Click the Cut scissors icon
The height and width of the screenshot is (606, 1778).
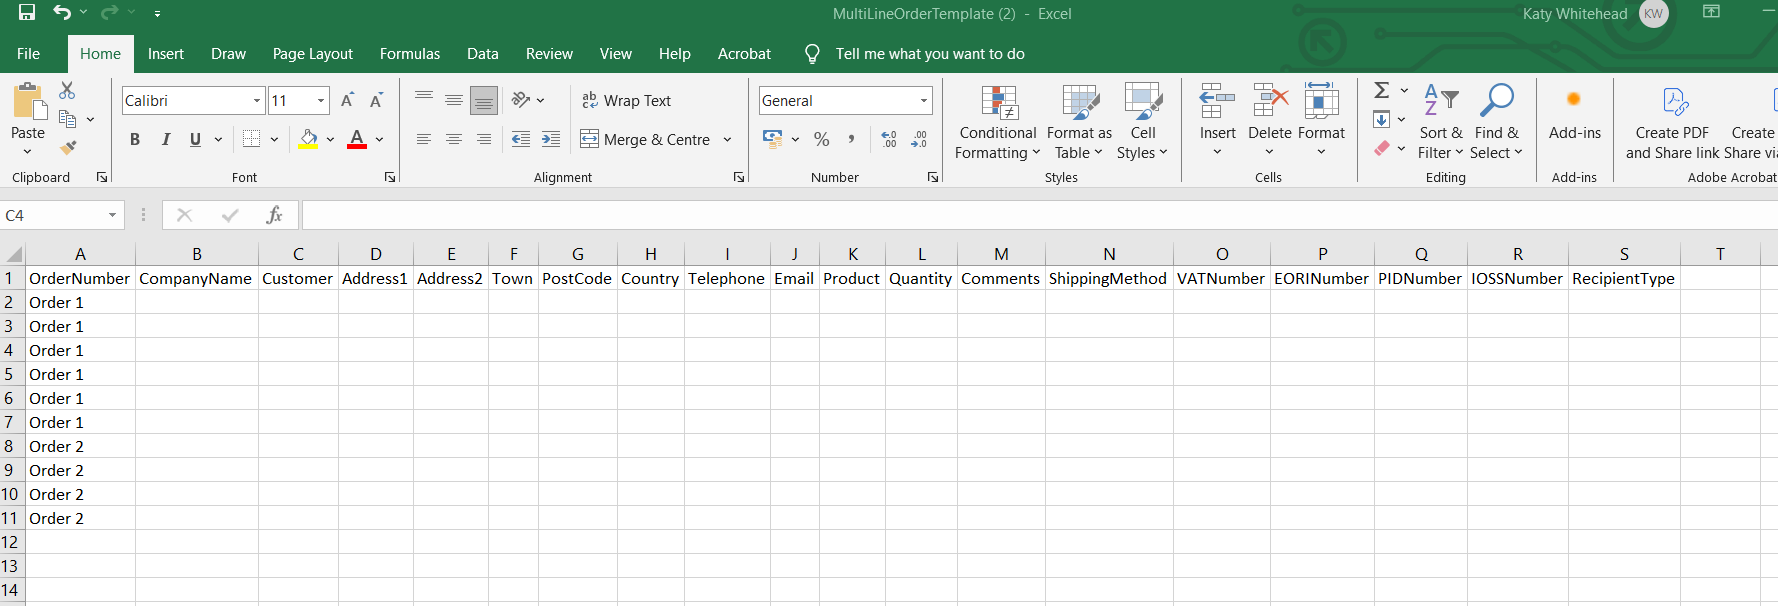click(x=67, y=91)
